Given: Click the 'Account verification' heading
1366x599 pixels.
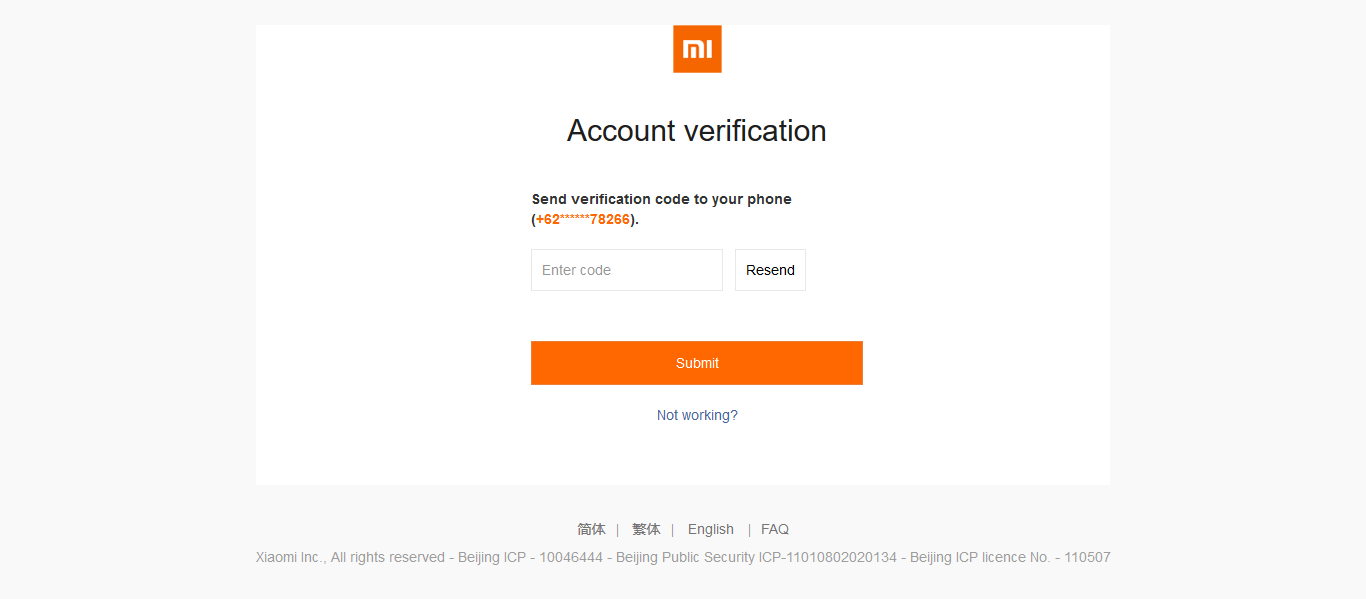Looking at the screenshot, I should [696, 131].
